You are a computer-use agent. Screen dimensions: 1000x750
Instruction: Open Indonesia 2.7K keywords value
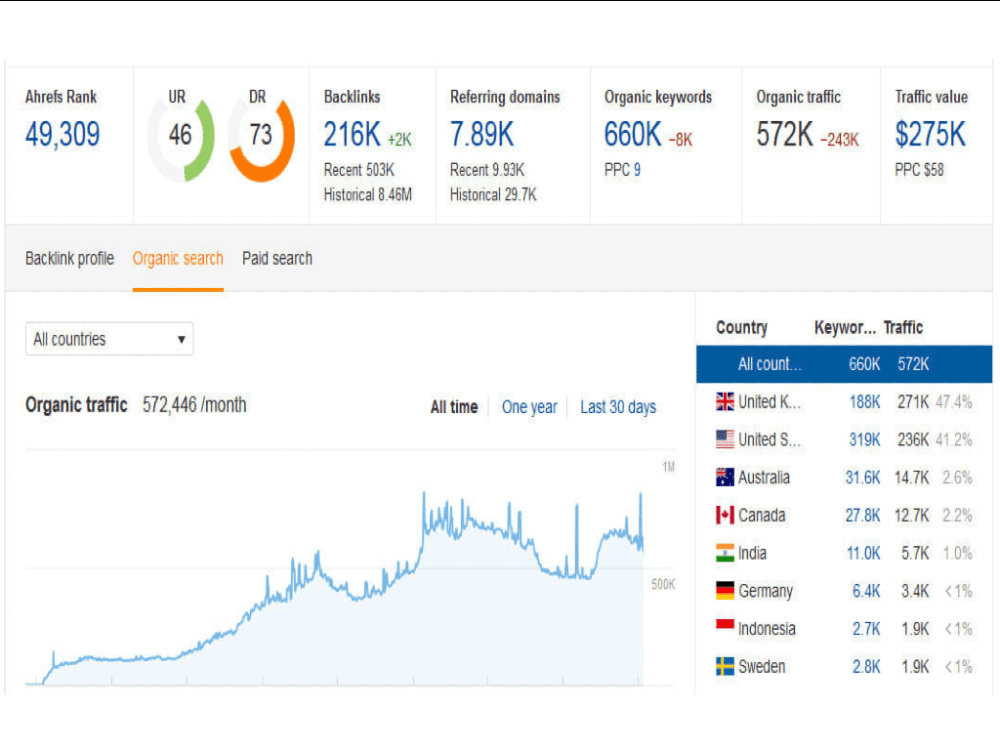coord(867,629)
